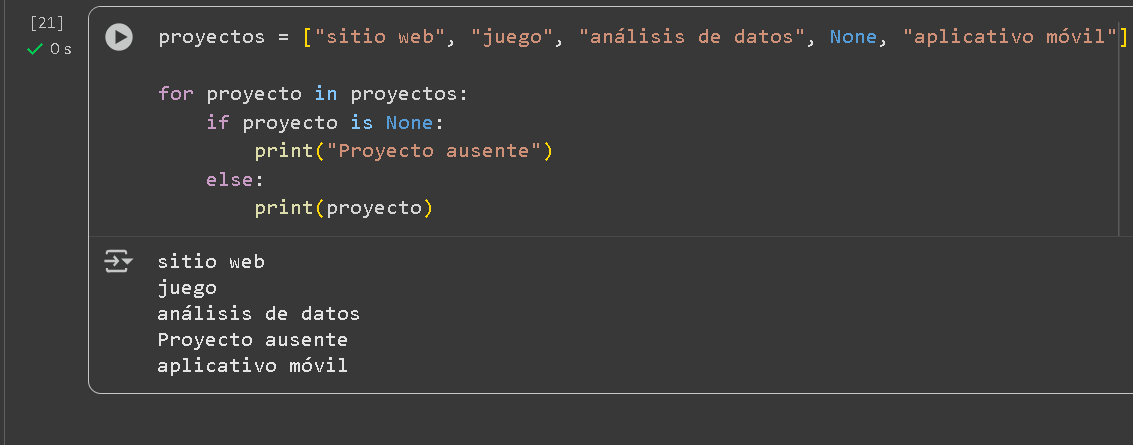Screen dimensions: 1133x445
Task: Click the 'Proyecto ausente' output line
Action: click(252, 340)
